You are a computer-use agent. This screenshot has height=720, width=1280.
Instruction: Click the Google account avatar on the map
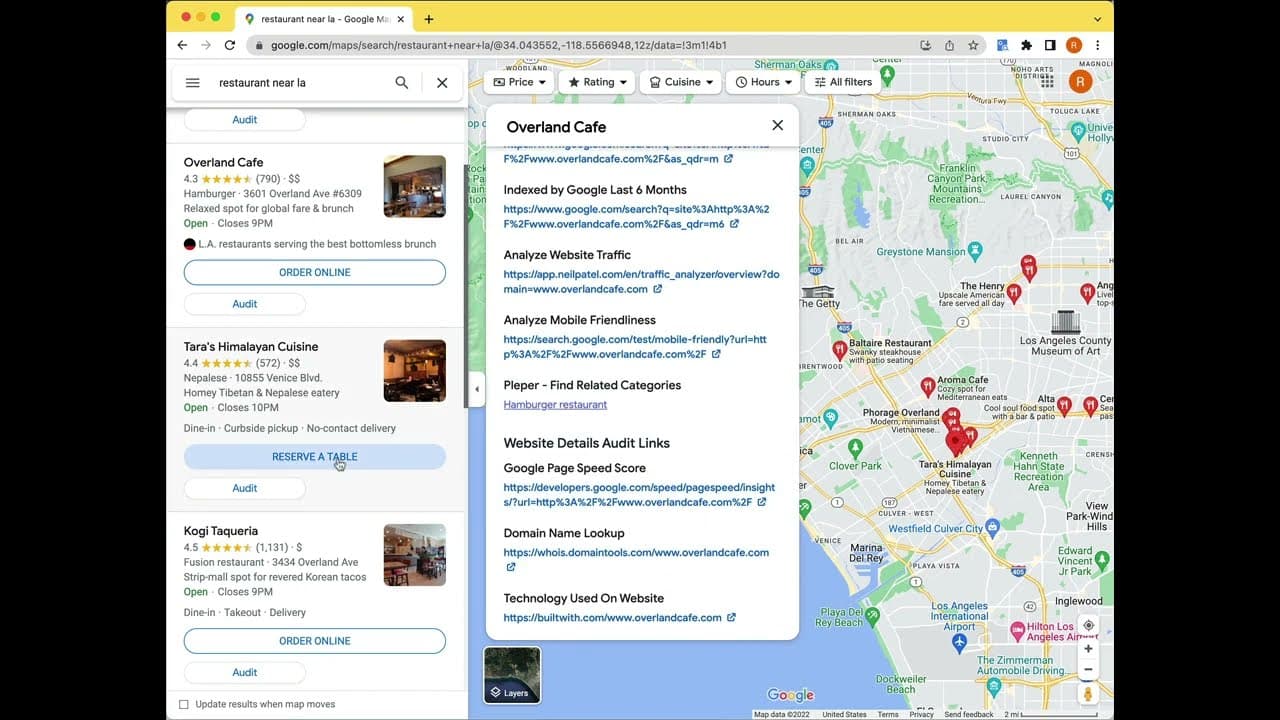pyautogui.click(x=1080, y=82)
